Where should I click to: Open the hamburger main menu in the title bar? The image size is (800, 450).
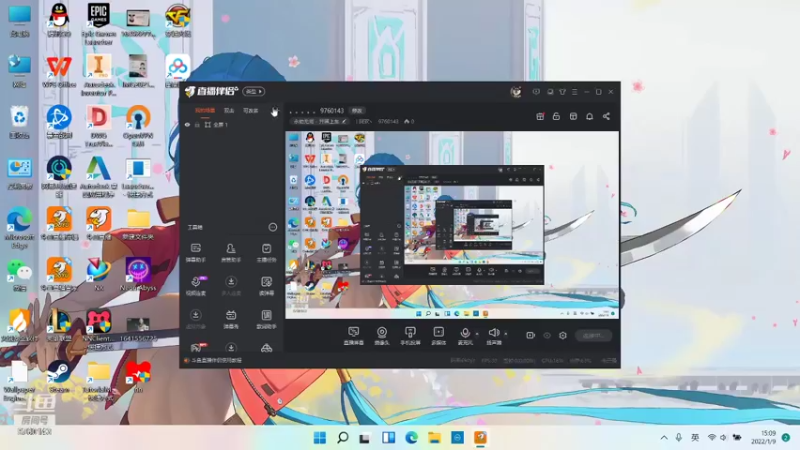(x=574, y=92)
